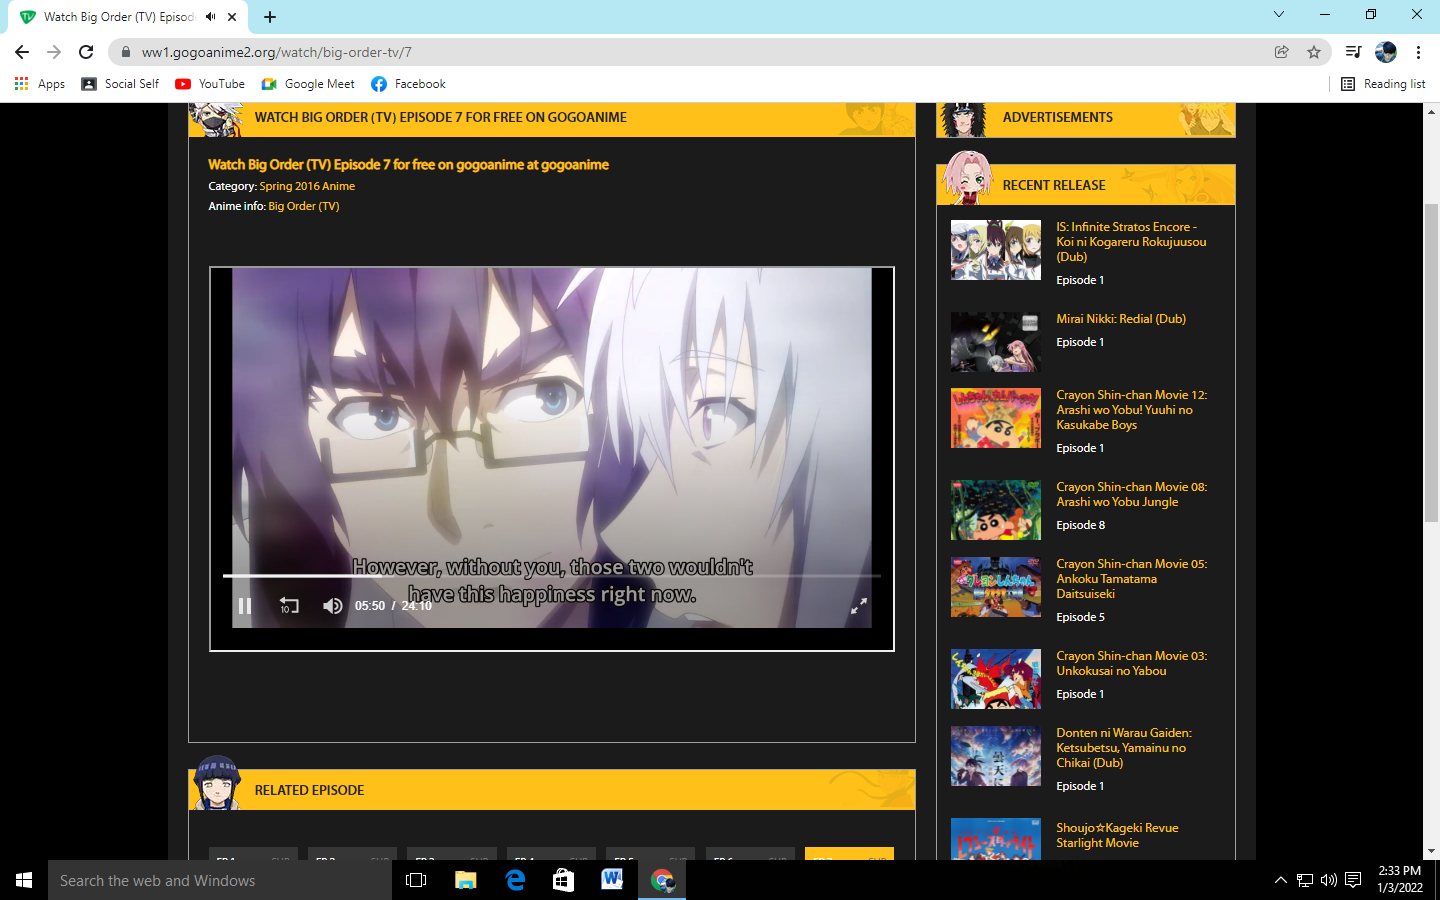The height and width of the screenshot is (900, 1440).
Task: Open the media controls icon in Chrome toolbar
Action: click(1353, 52)
